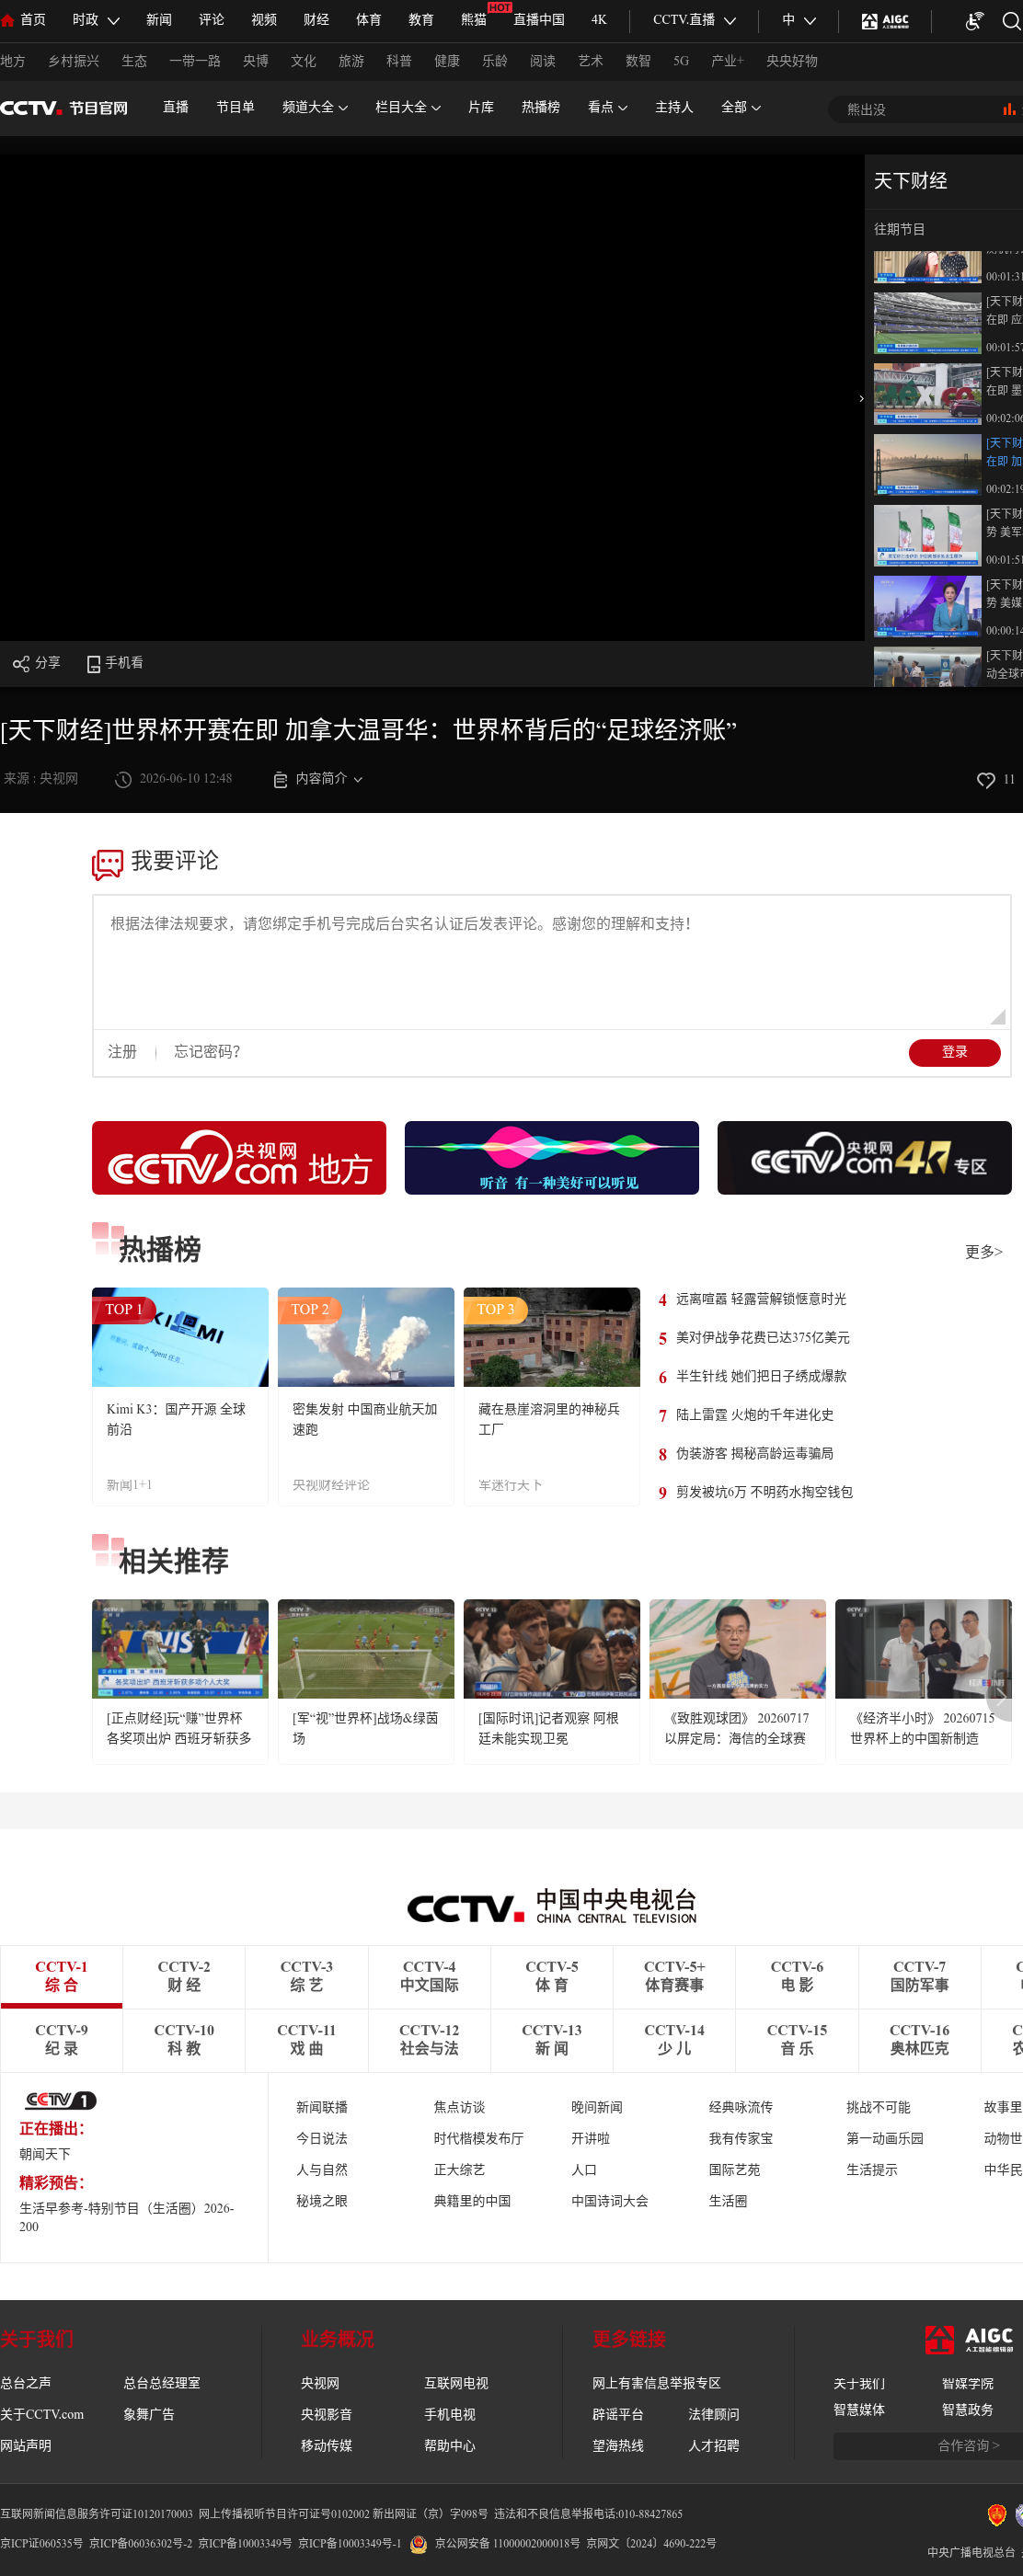The image size is (1023, 2576).
Task: Open the search magnifier icon
Action: click(x=1011, y=21)
